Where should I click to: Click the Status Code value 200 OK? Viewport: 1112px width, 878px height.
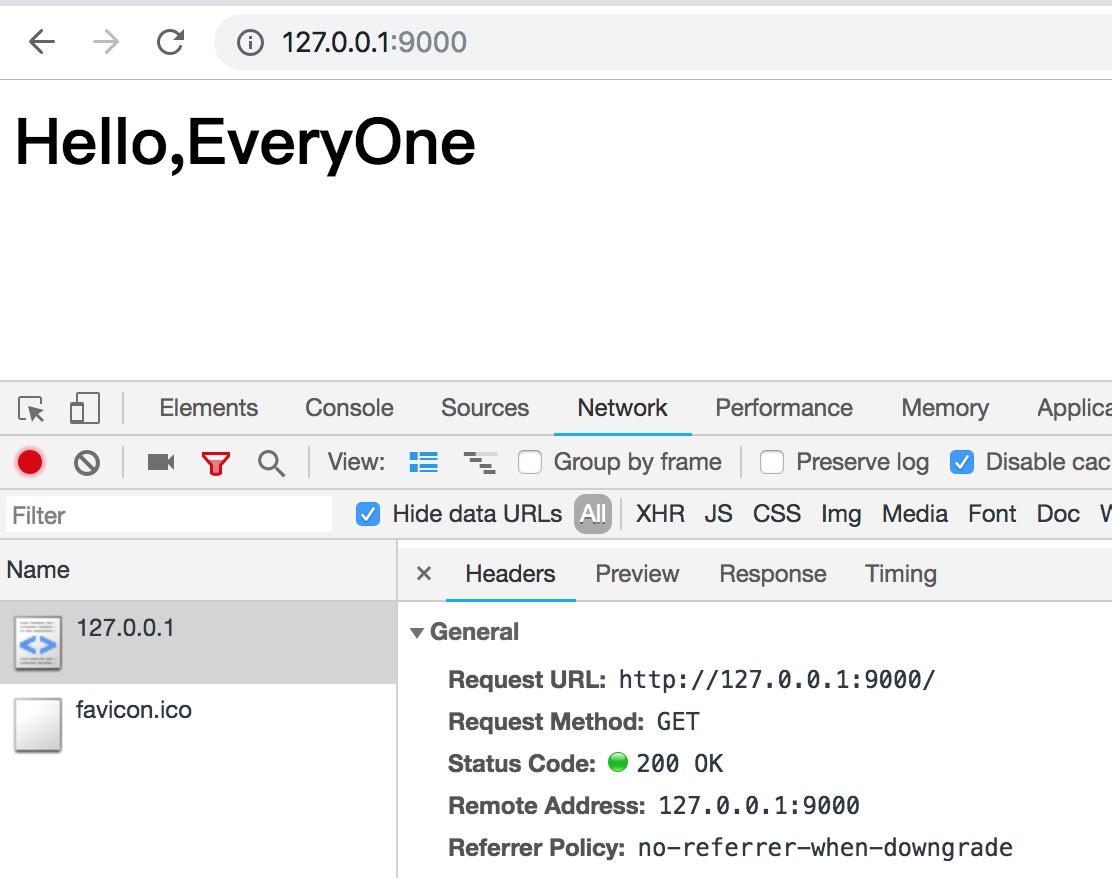click(679, 764)
